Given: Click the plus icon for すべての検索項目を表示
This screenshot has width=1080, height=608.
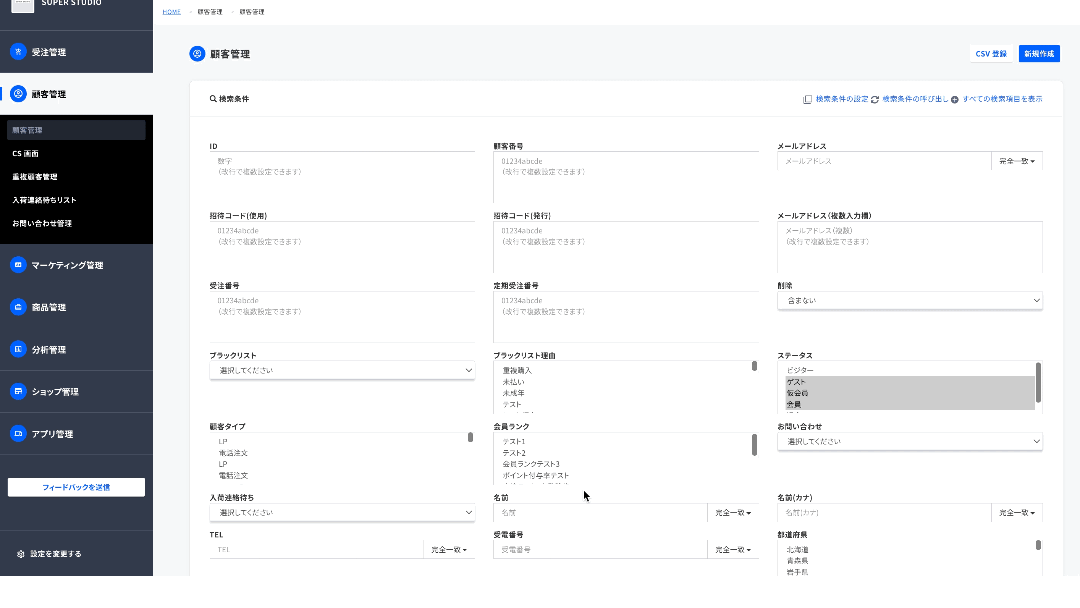Looking at the screenshot, I should [x=955, y=99].
